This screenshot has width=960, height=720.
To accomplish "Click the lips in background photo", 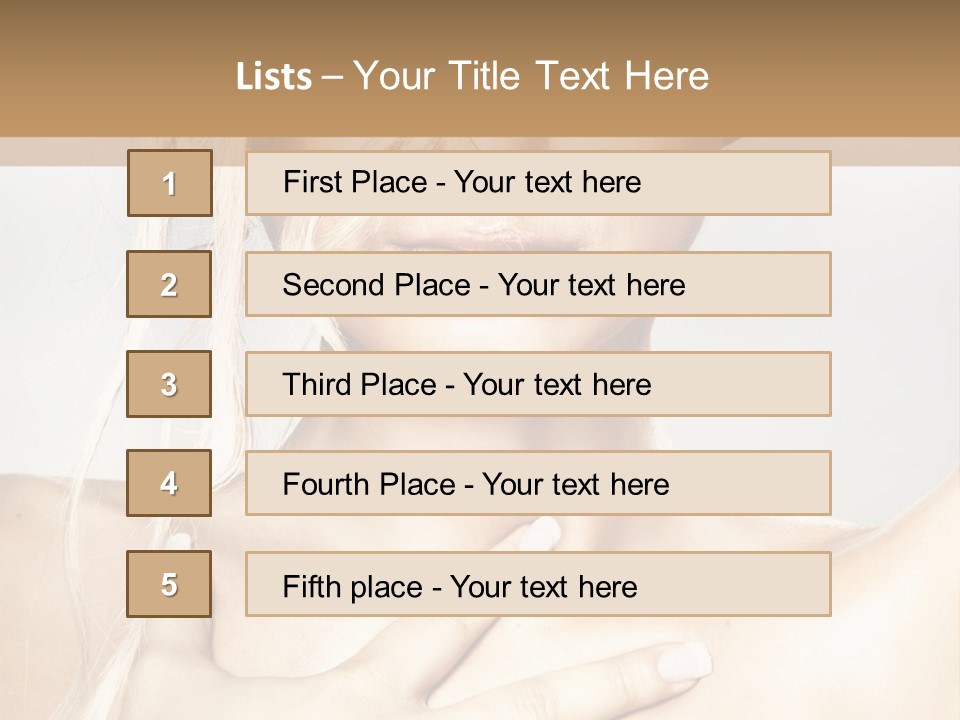I will click(480, 236).
